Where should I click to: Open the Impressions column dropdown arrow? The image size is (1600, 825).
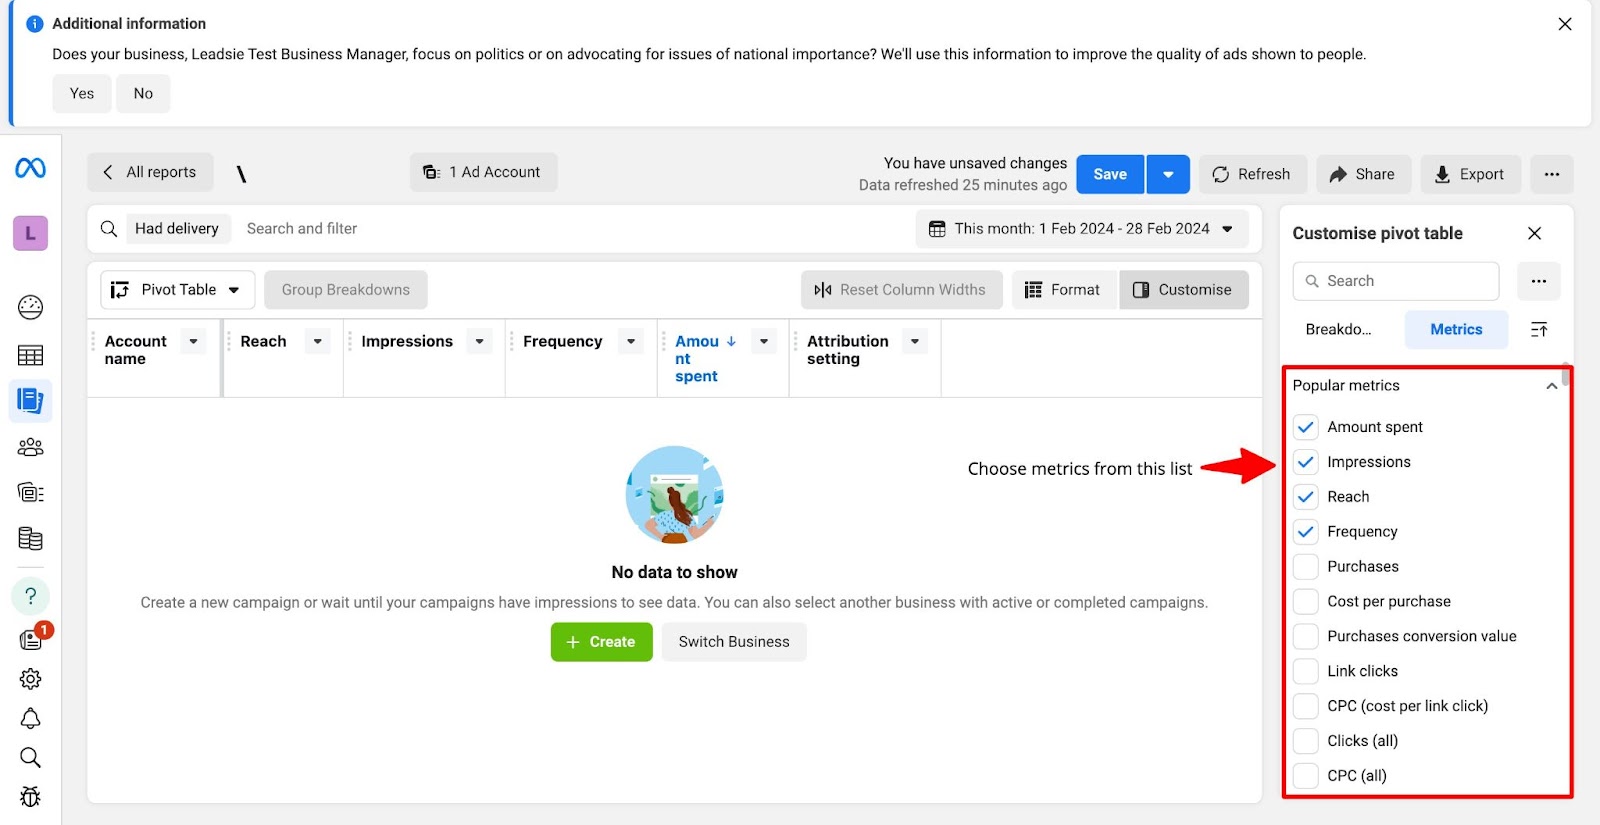point(480,342)
